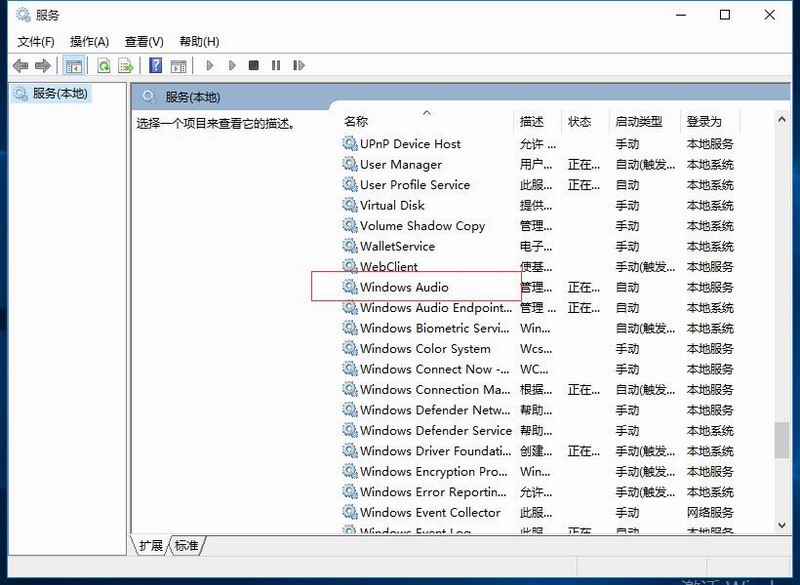Click the Export List toolbar icon
This screenshot has width=800, height=585.
click(126, 65)
